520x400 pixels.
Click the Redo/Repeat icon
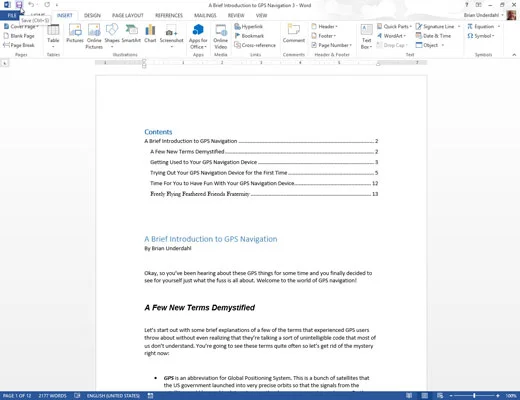[x=47, y=5]
